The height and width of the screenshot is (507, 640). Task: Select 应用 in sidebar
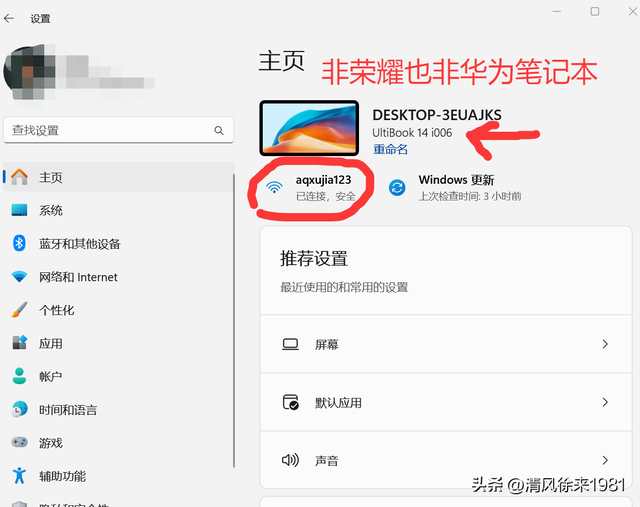coord(118,343)
